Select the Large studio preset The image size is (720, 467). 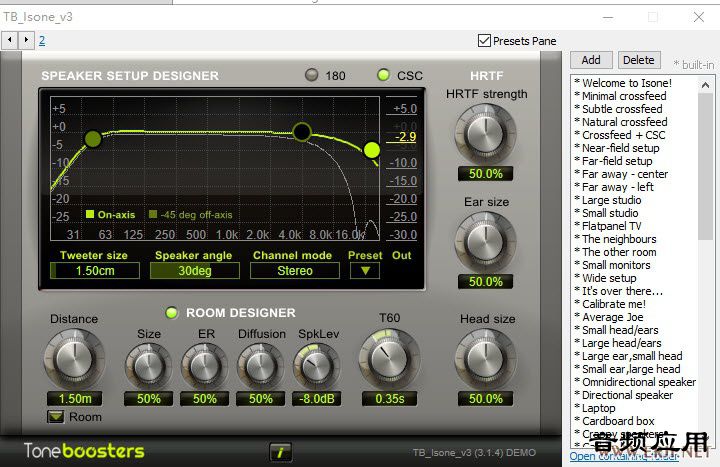608,200
